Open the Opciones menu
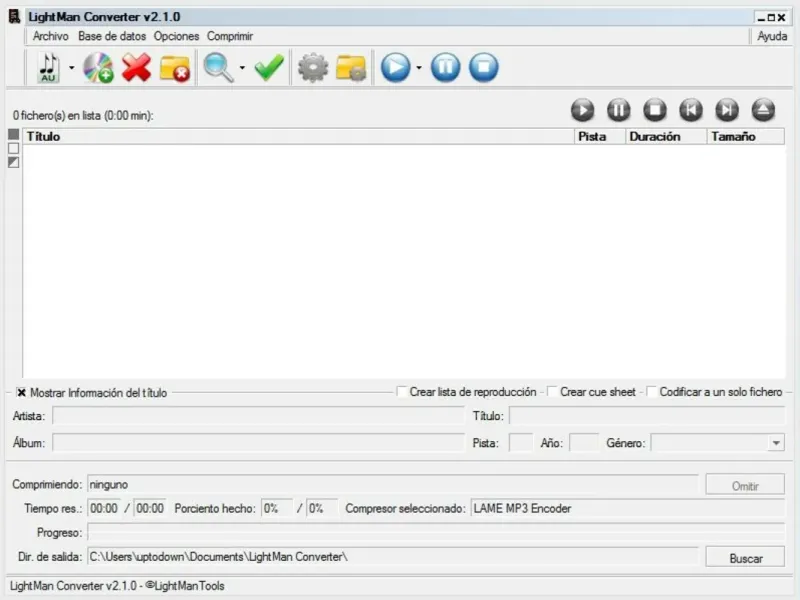The width and height of the screenshot is (800, 600). coord(177,36)
